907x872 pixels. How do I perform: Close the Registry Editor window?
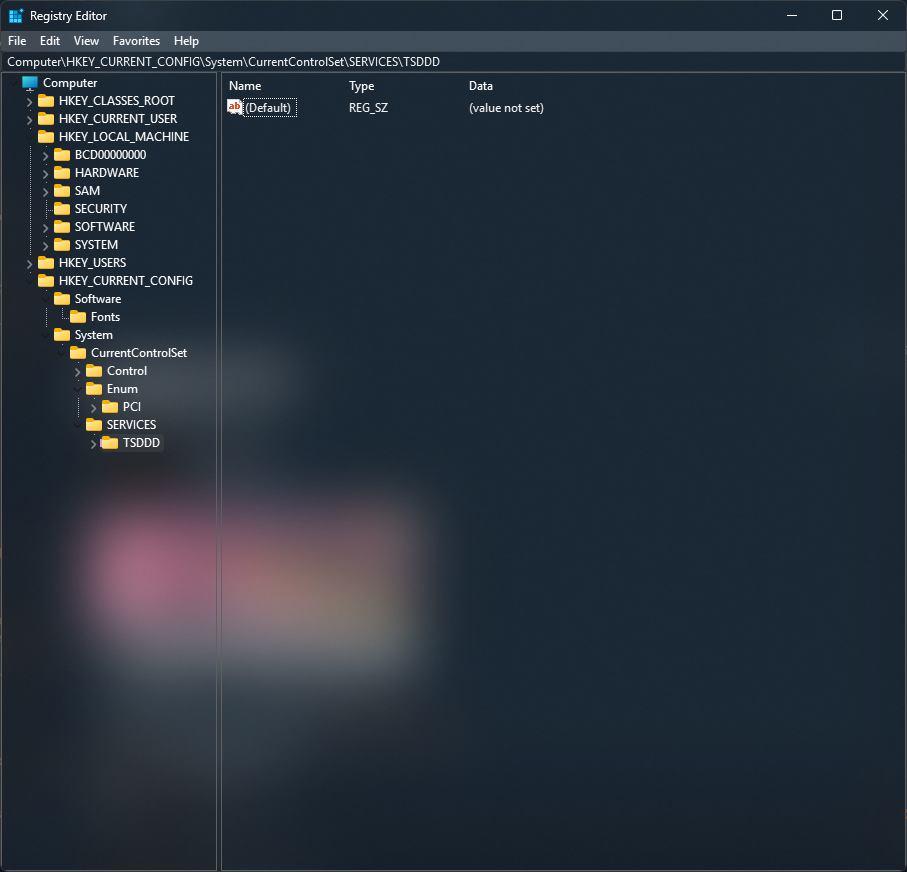883,16
